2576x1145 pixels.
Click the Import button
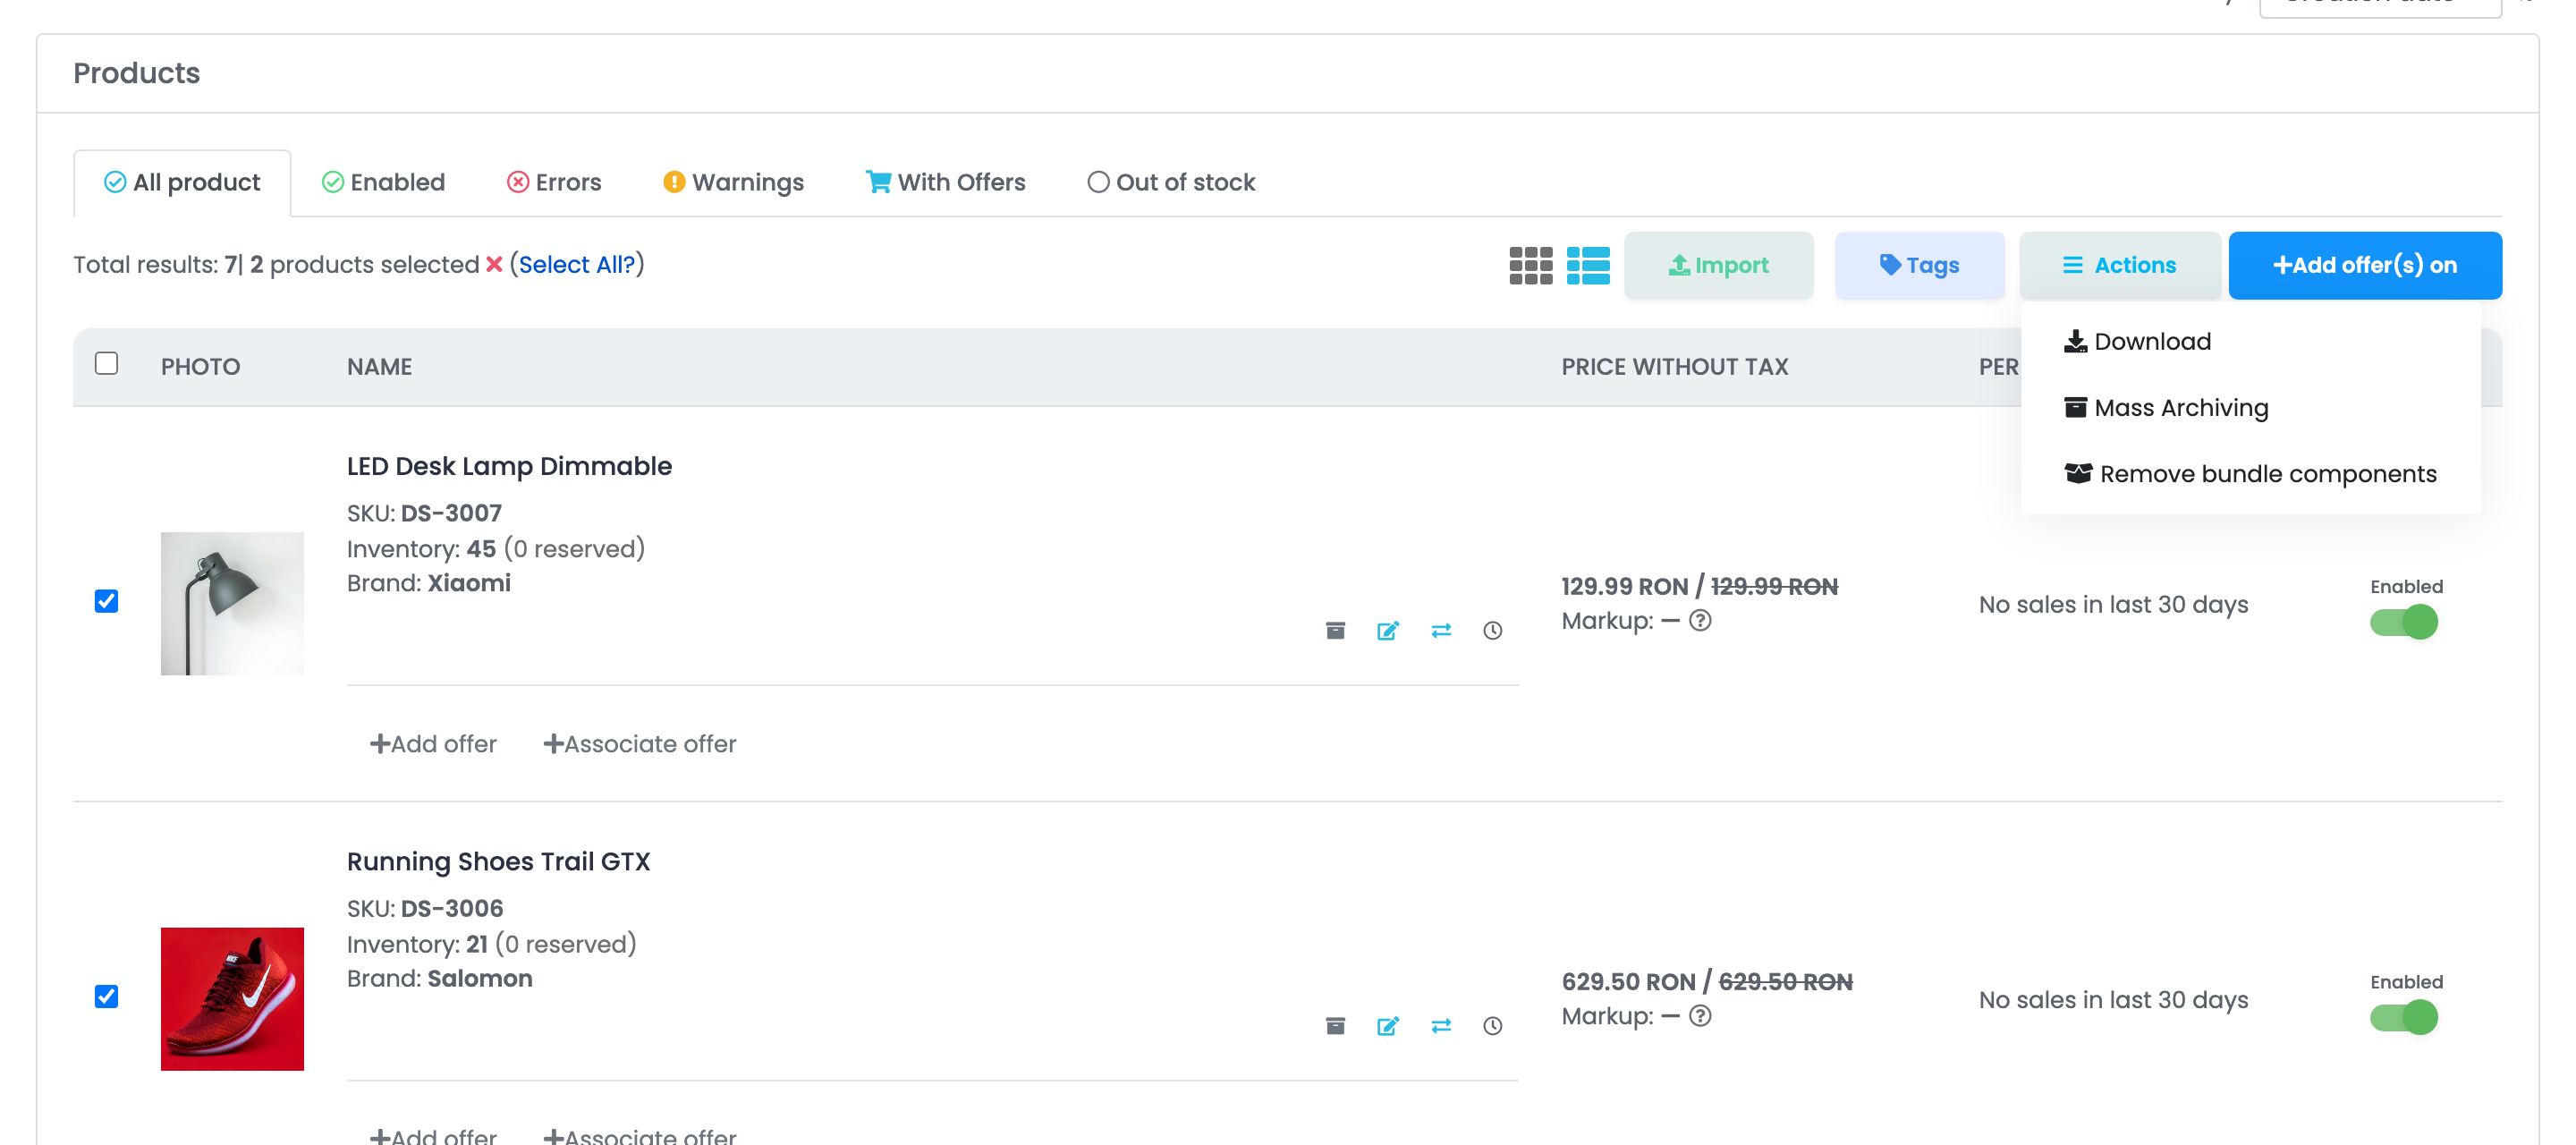[1718, 265]
